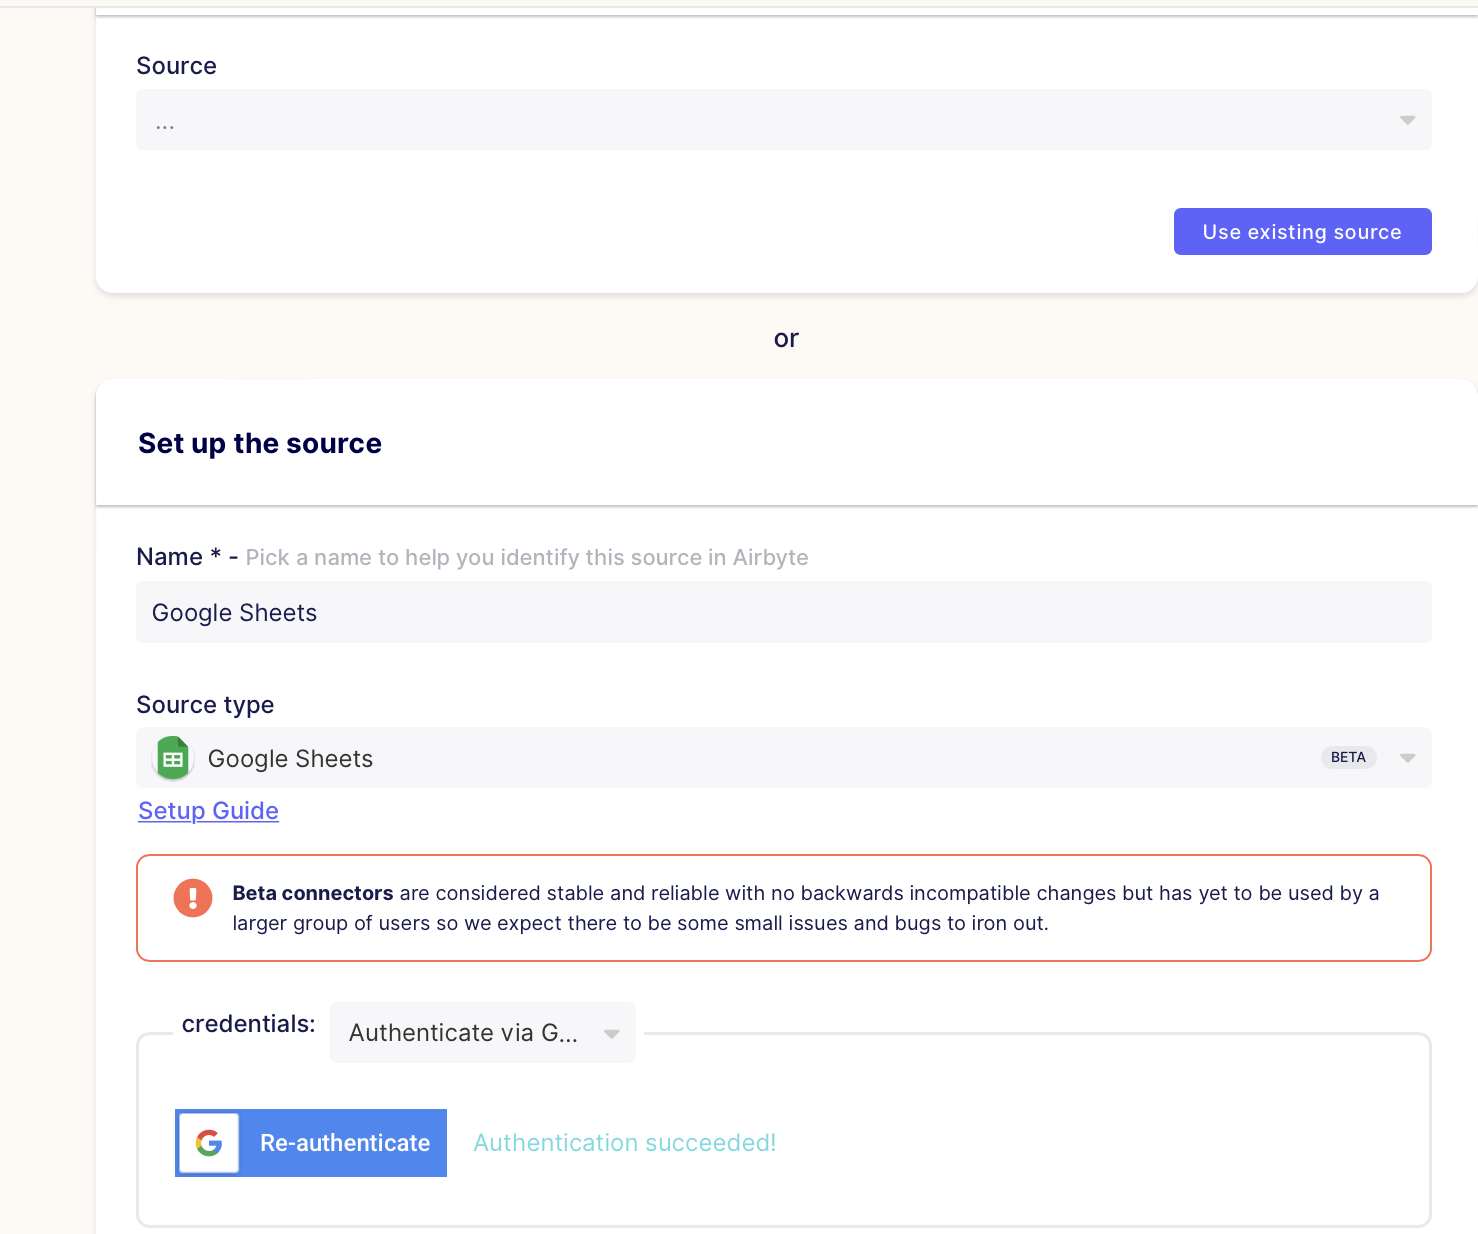Image resolution: width=1478 pixels, height=1234 pixels.
Task: Click the Google G logo icon
Action: 209,1143
